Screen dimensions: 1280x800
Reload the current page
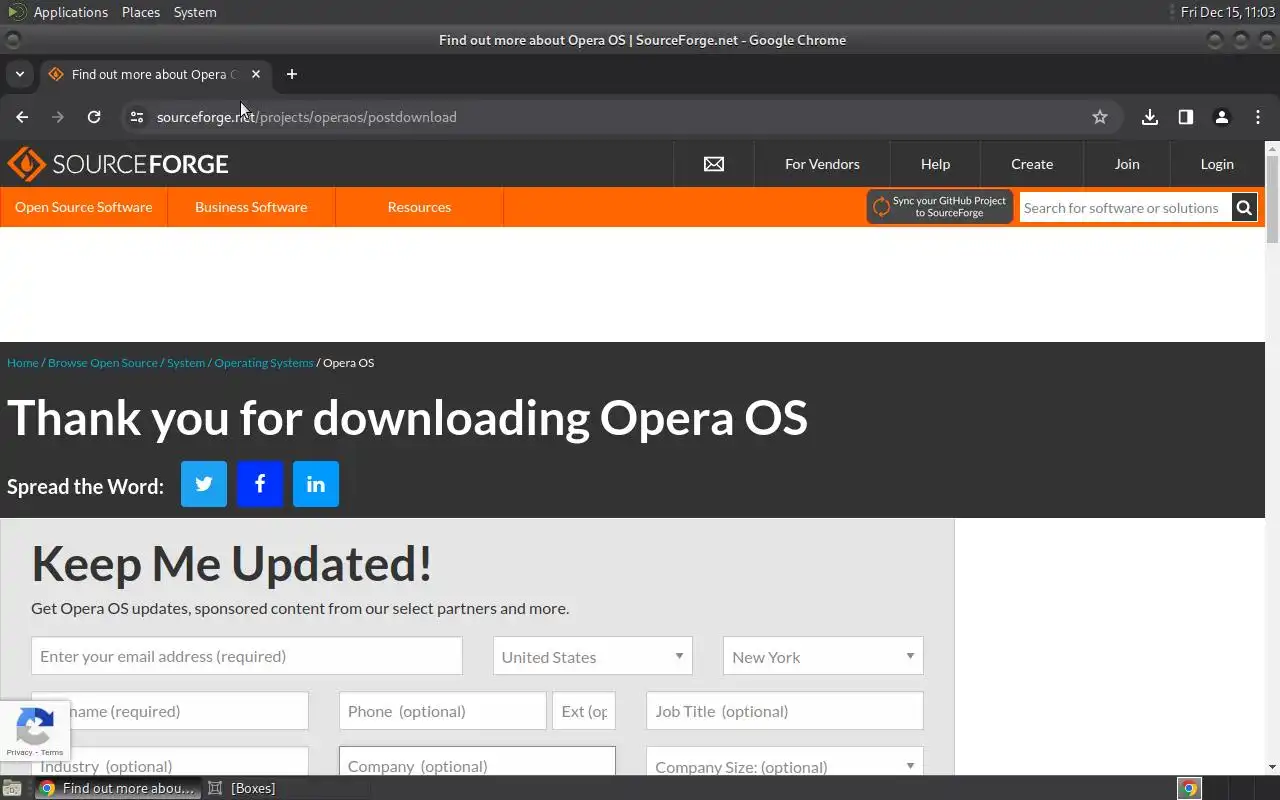pyautogui.click(x=94, y=117)
